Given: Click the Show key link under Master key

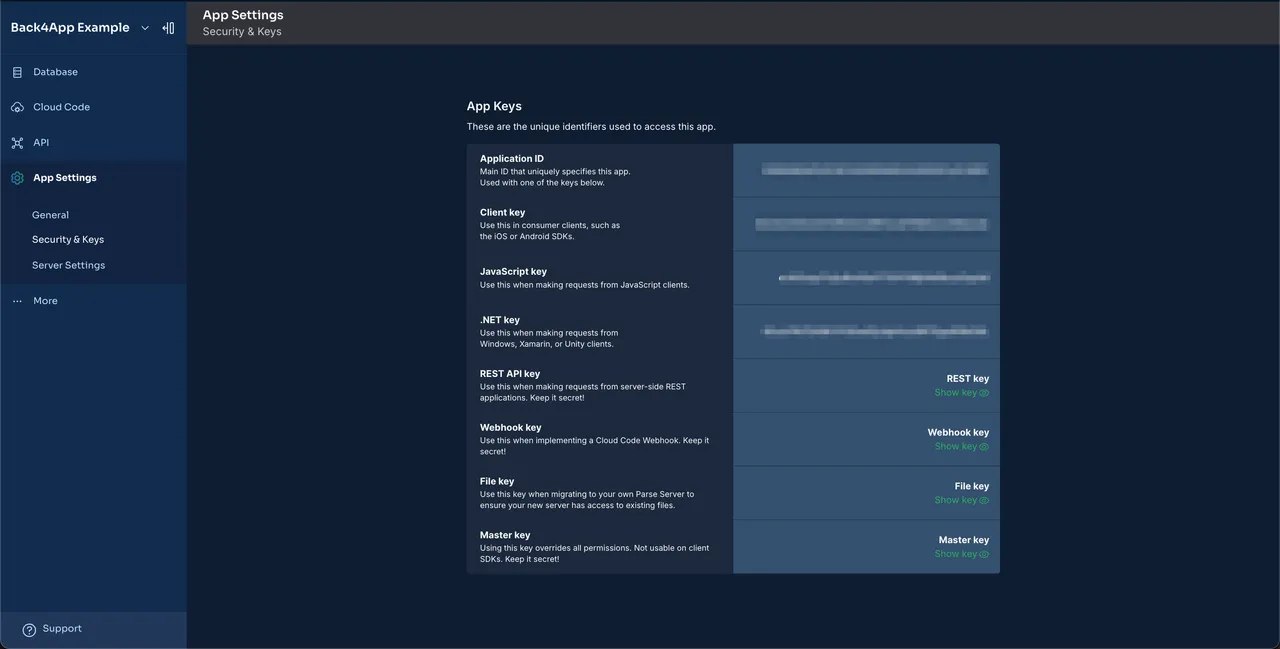Looking at the screenshot, I should pos(955,553).
